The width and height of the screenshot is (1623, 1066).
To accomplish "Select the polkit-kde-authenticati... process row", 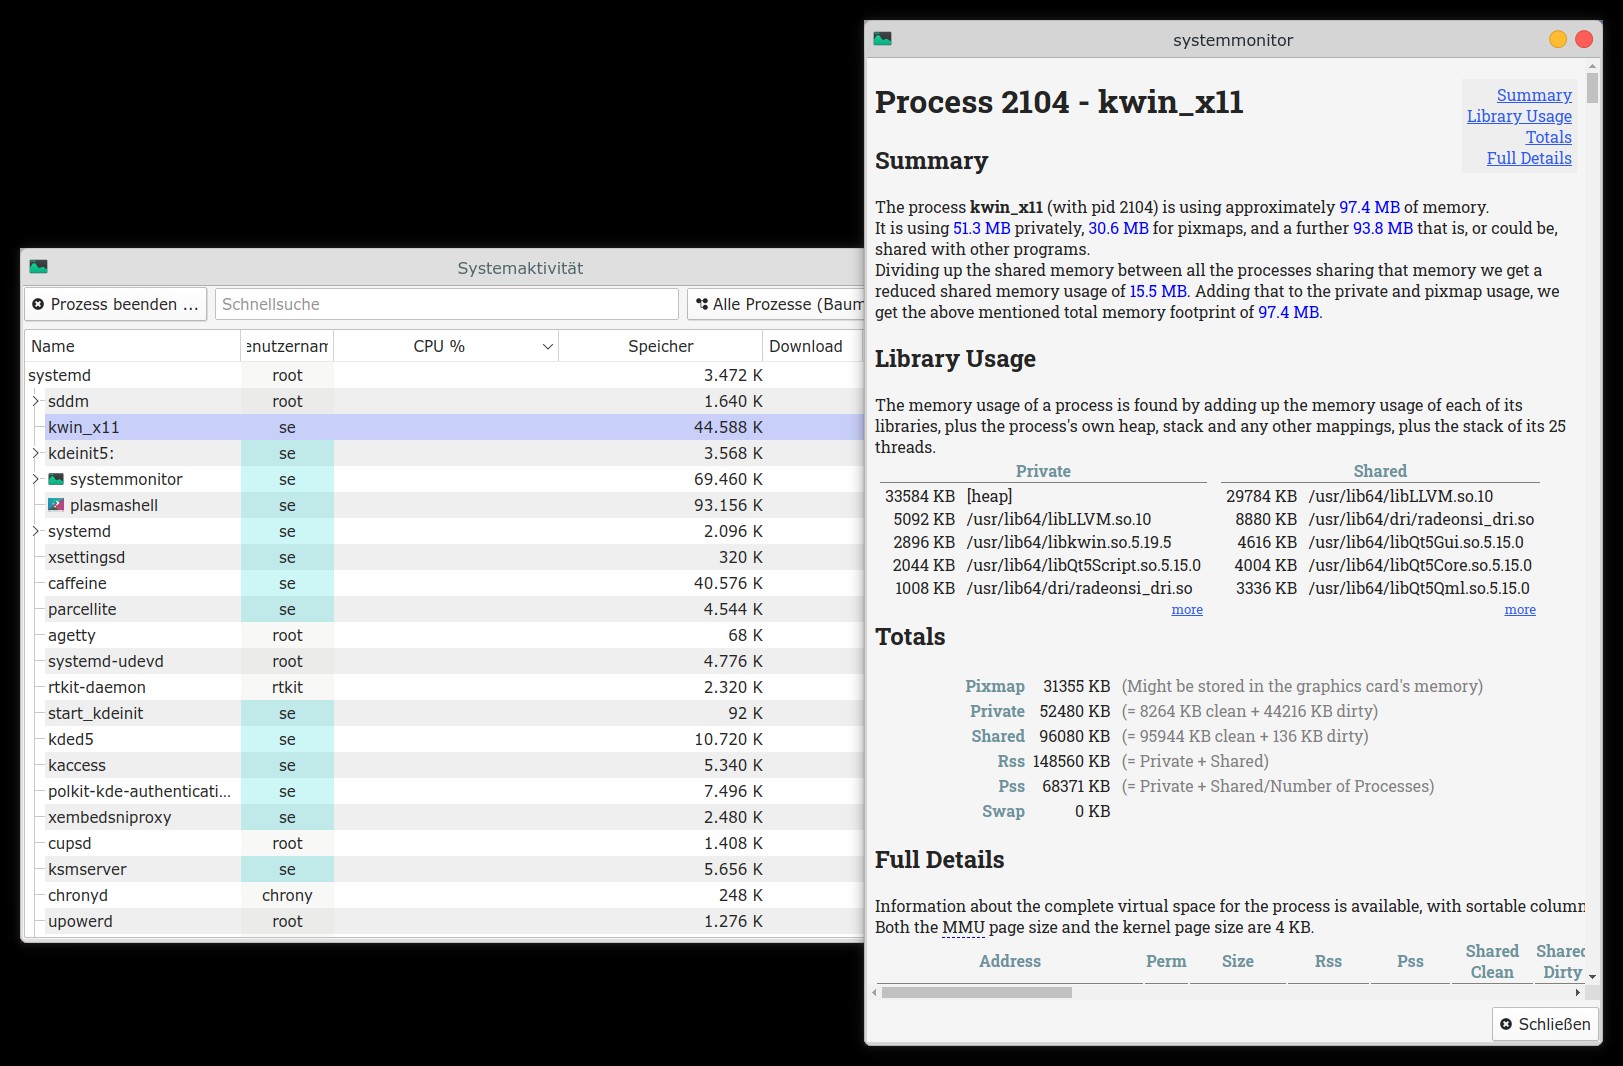I will point(443,791).
